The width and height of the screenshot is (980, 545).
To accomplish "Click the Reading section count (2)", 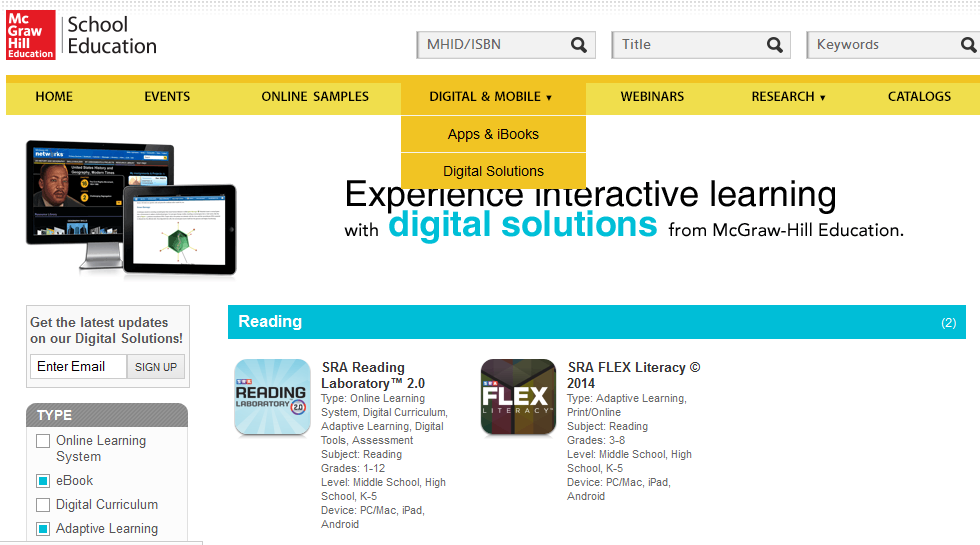I will pos(948,322).
